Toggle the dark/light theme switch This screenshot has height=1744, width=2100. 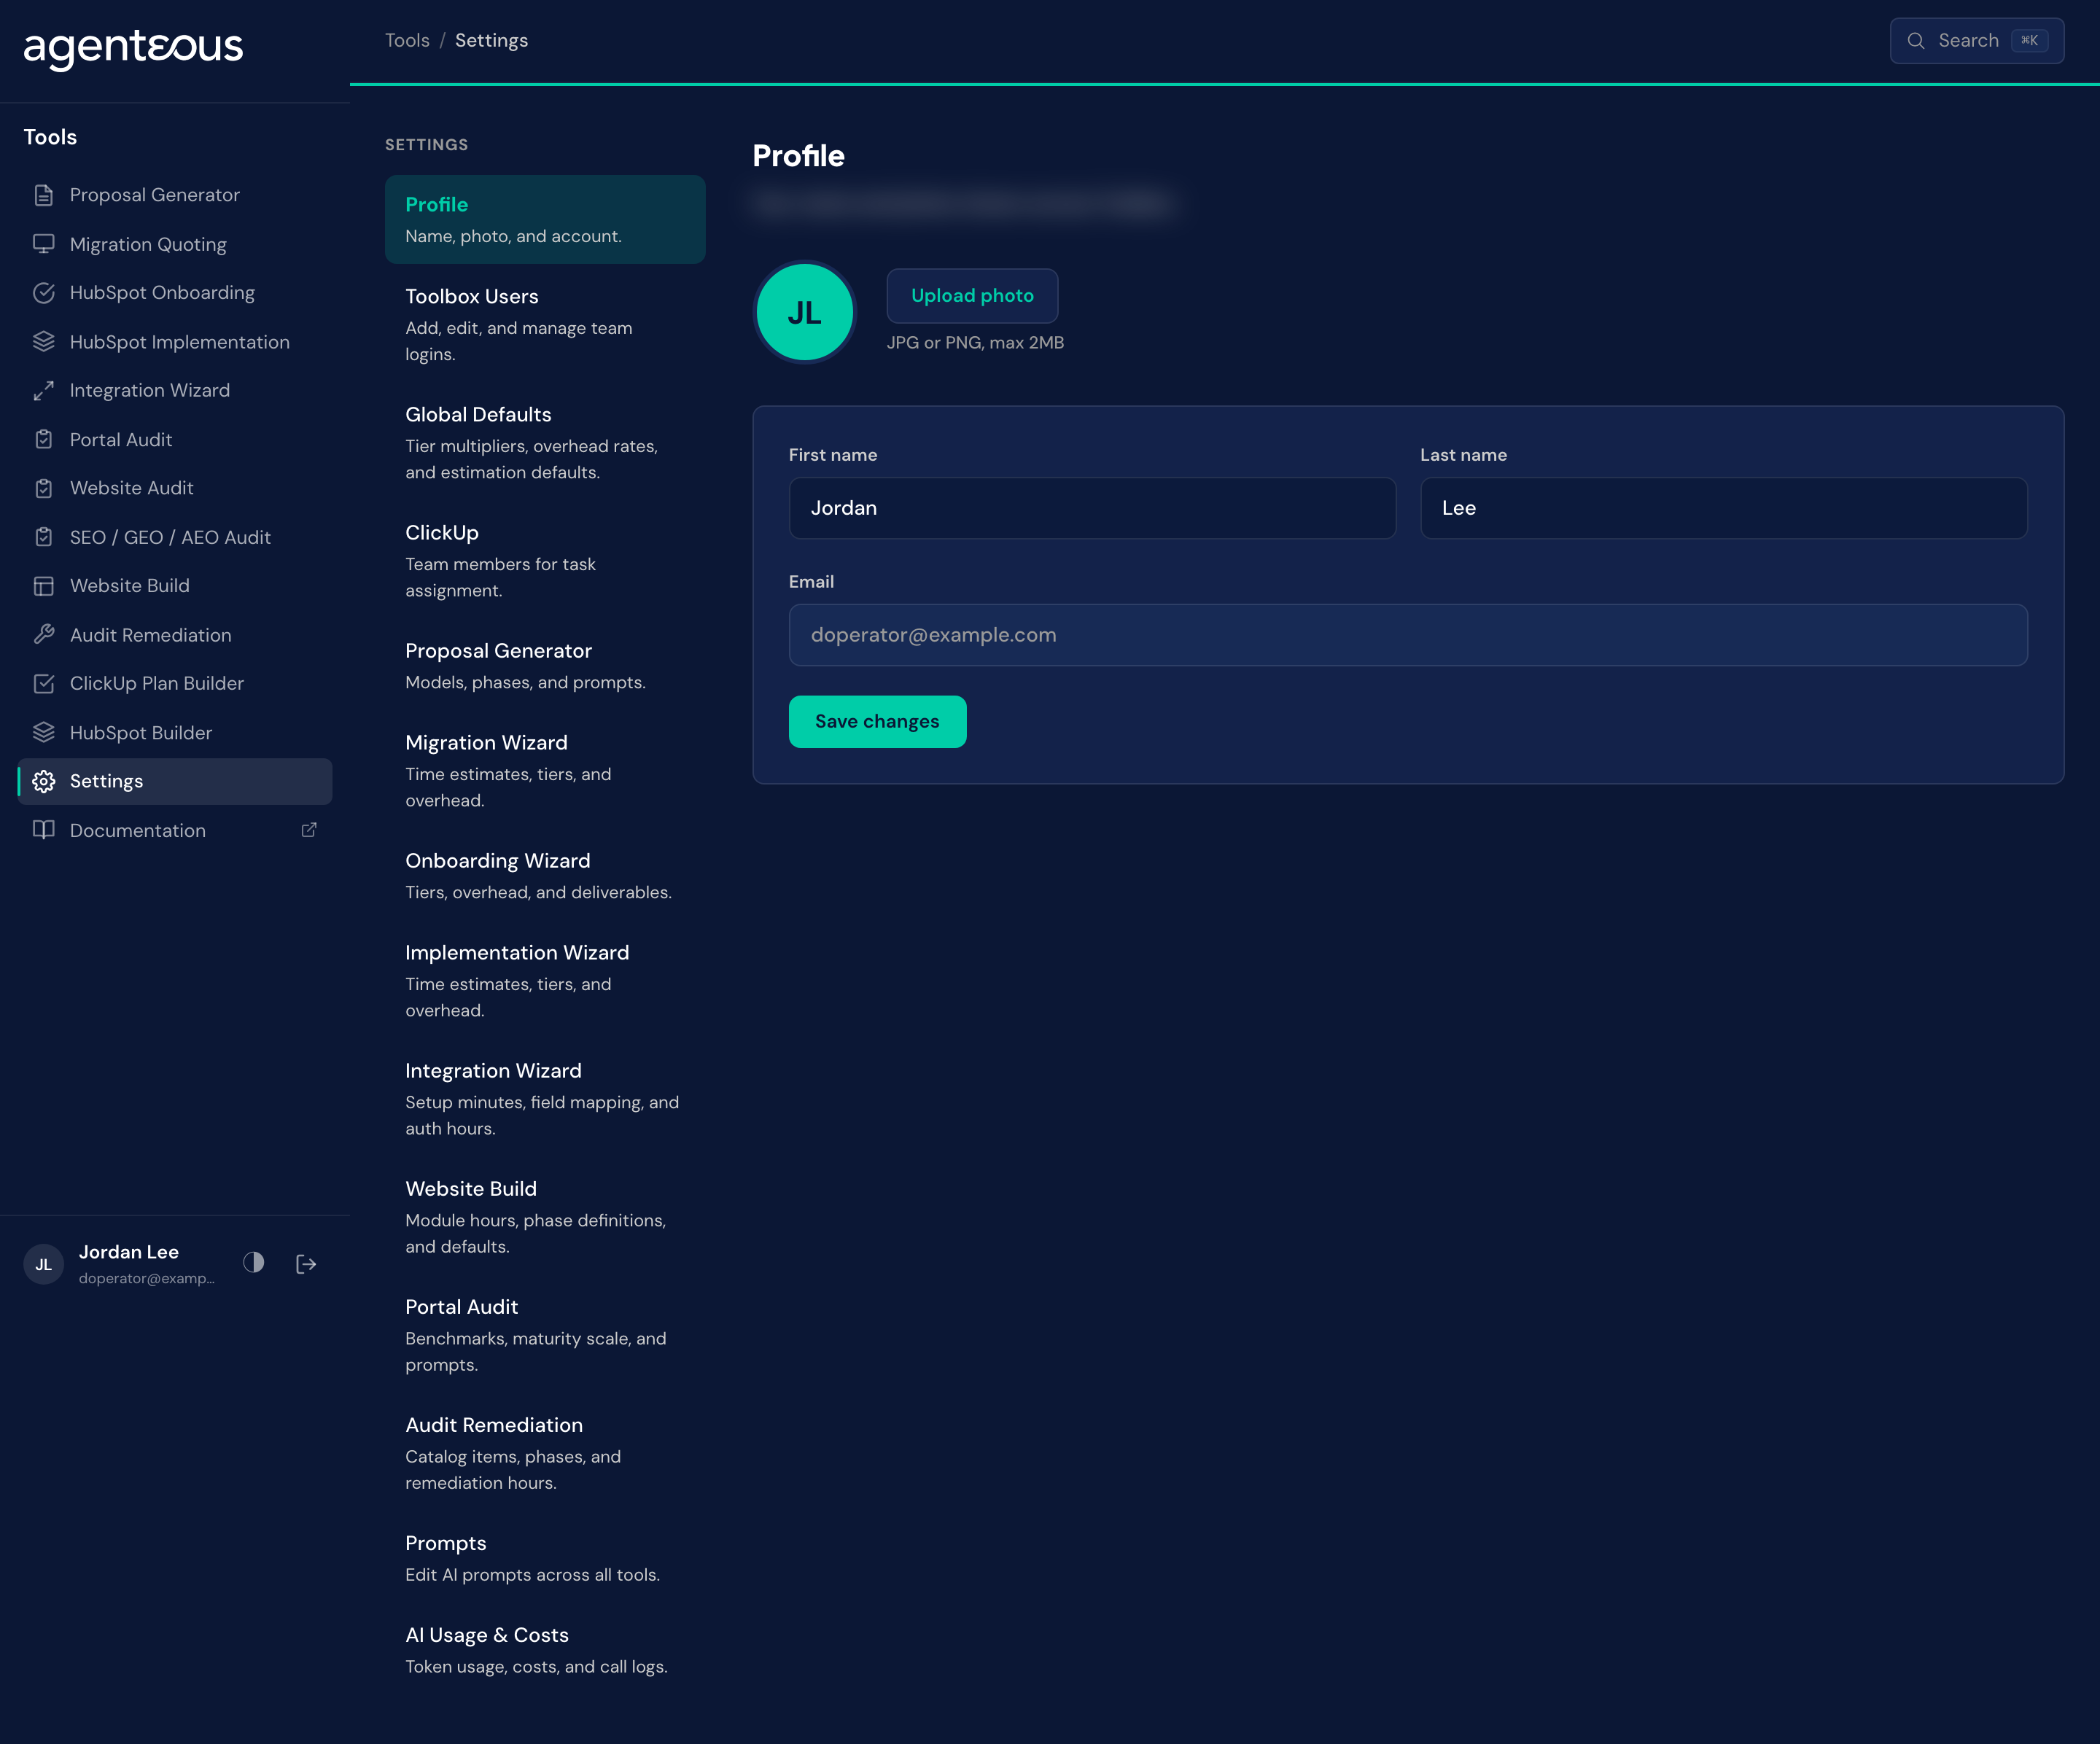254,1263
